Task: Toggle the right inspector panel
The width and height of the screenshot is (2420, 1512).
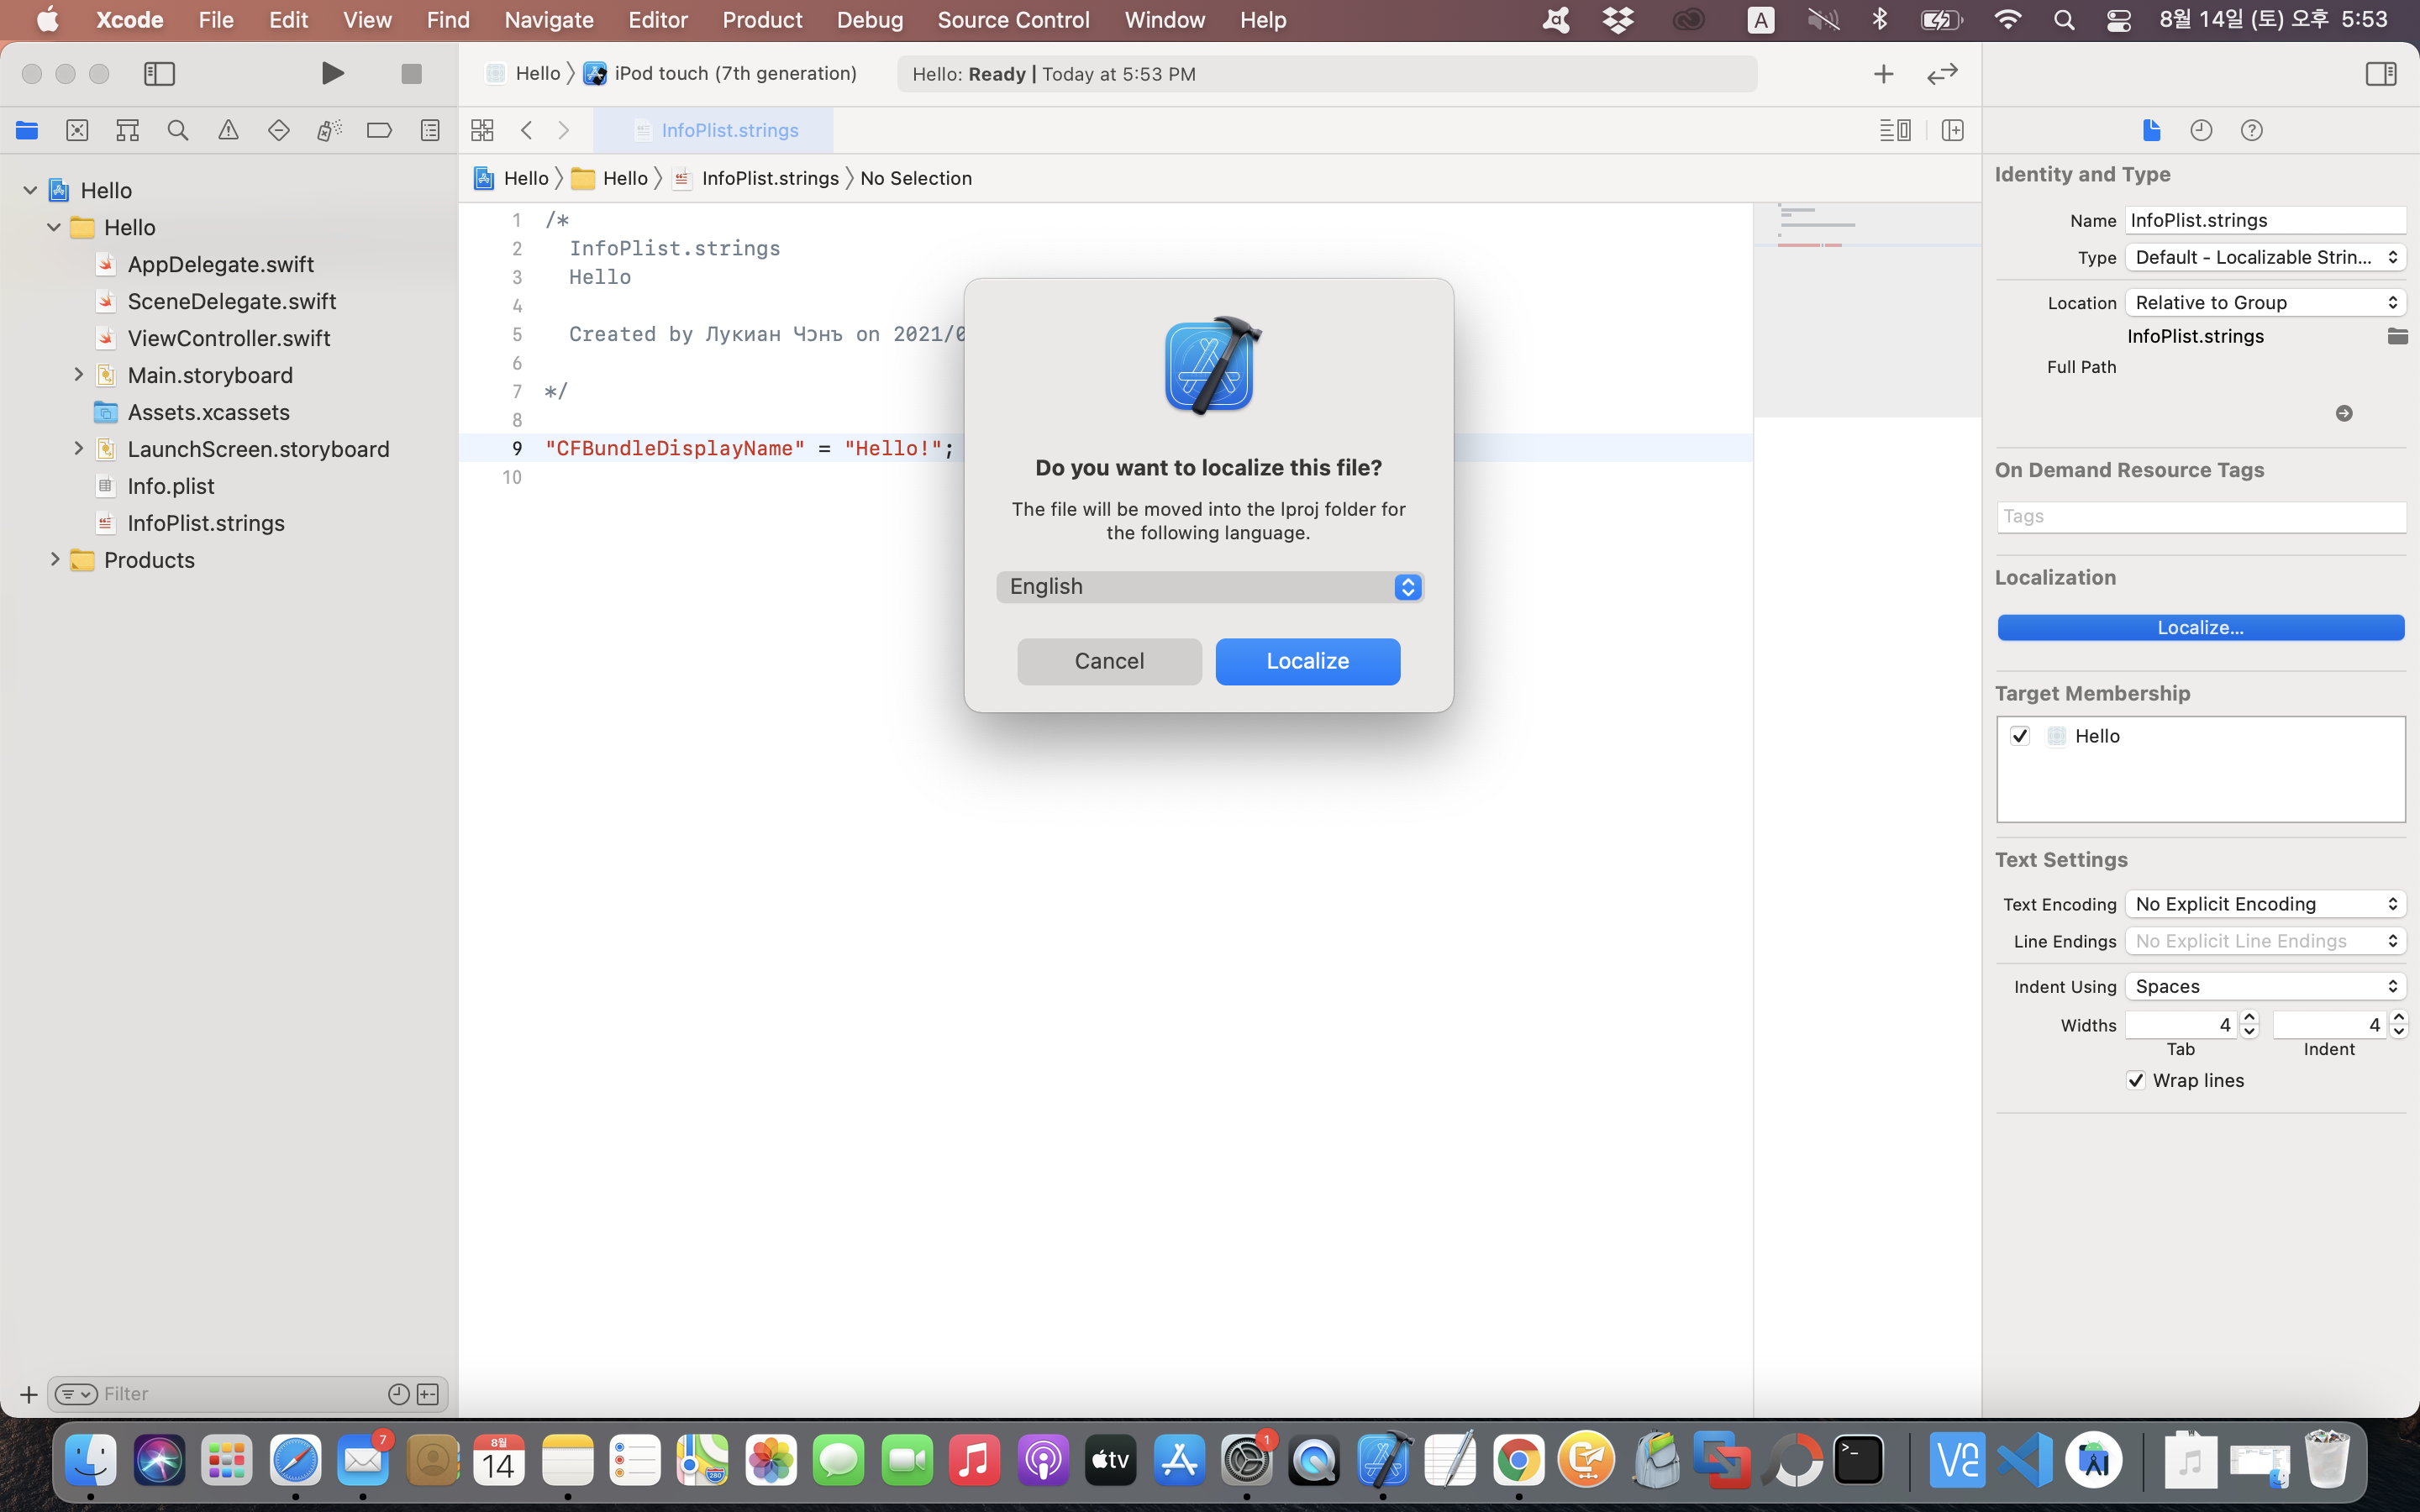Action: pos(2381,73)
